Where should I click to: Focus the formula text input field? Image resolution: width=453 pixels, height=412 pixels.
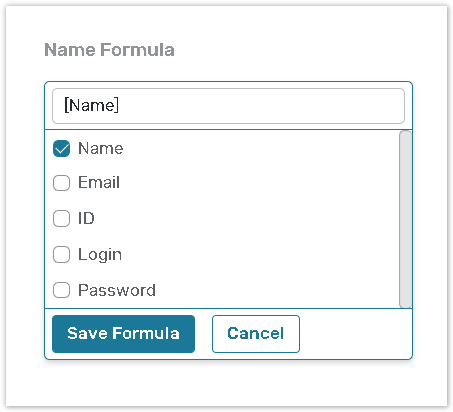tap(228, 106)
